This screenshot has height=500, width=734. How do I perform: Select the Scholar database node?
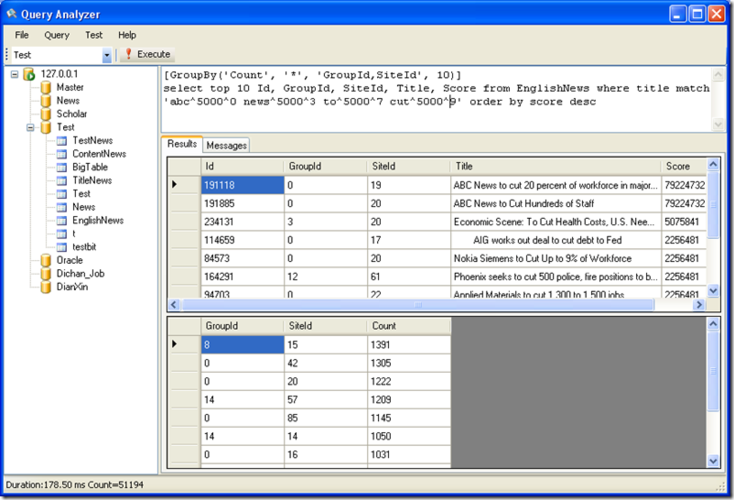point(72,114)
